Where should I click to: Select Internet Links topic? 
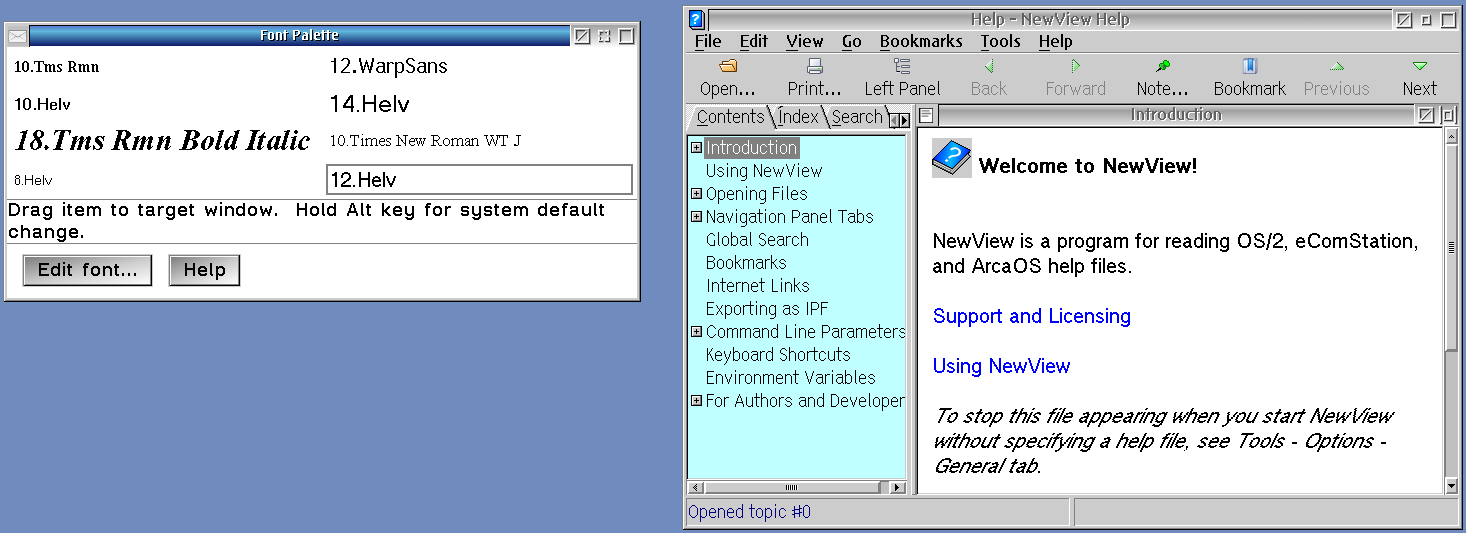click(x=758, y=285)
